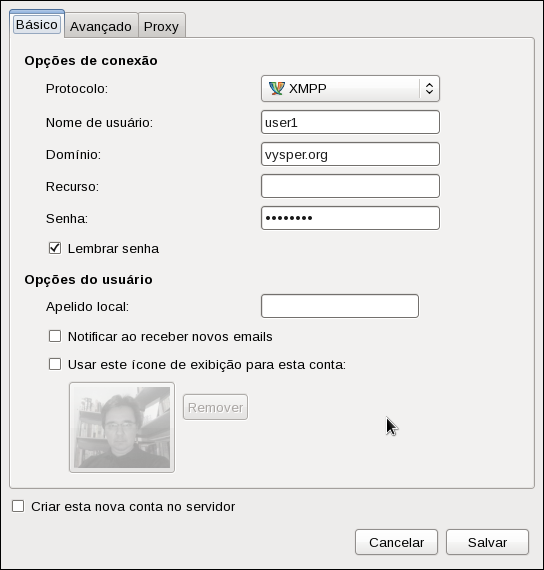Screen dimensions: 544x570
Task: Open the Protocolo XMPP dropdown
Action: (350, 88)
